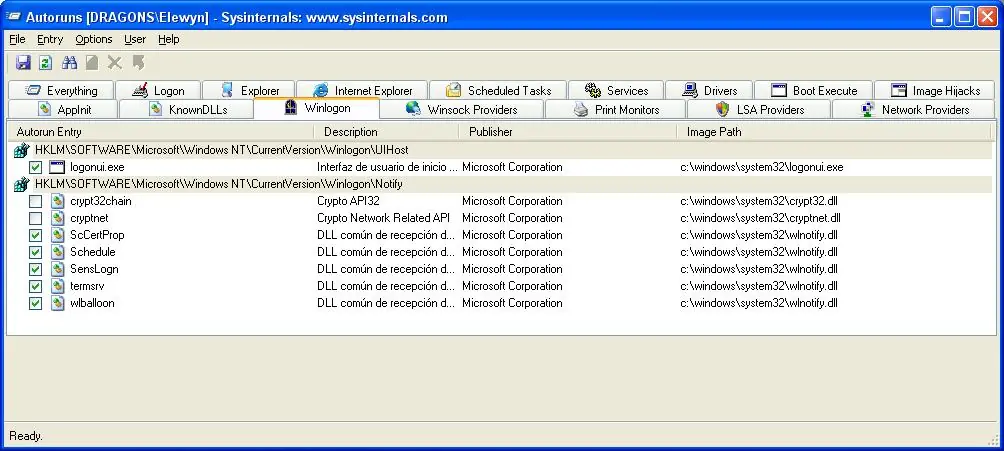Click the registry icon beside the UIHost key

coord(22,151)
